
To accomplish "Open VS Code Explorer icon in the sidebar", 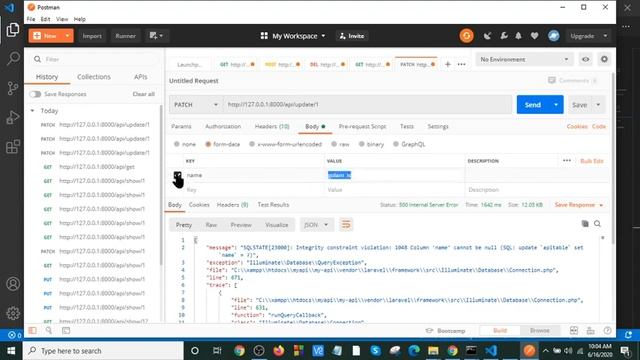I will (x=13, y=30).
